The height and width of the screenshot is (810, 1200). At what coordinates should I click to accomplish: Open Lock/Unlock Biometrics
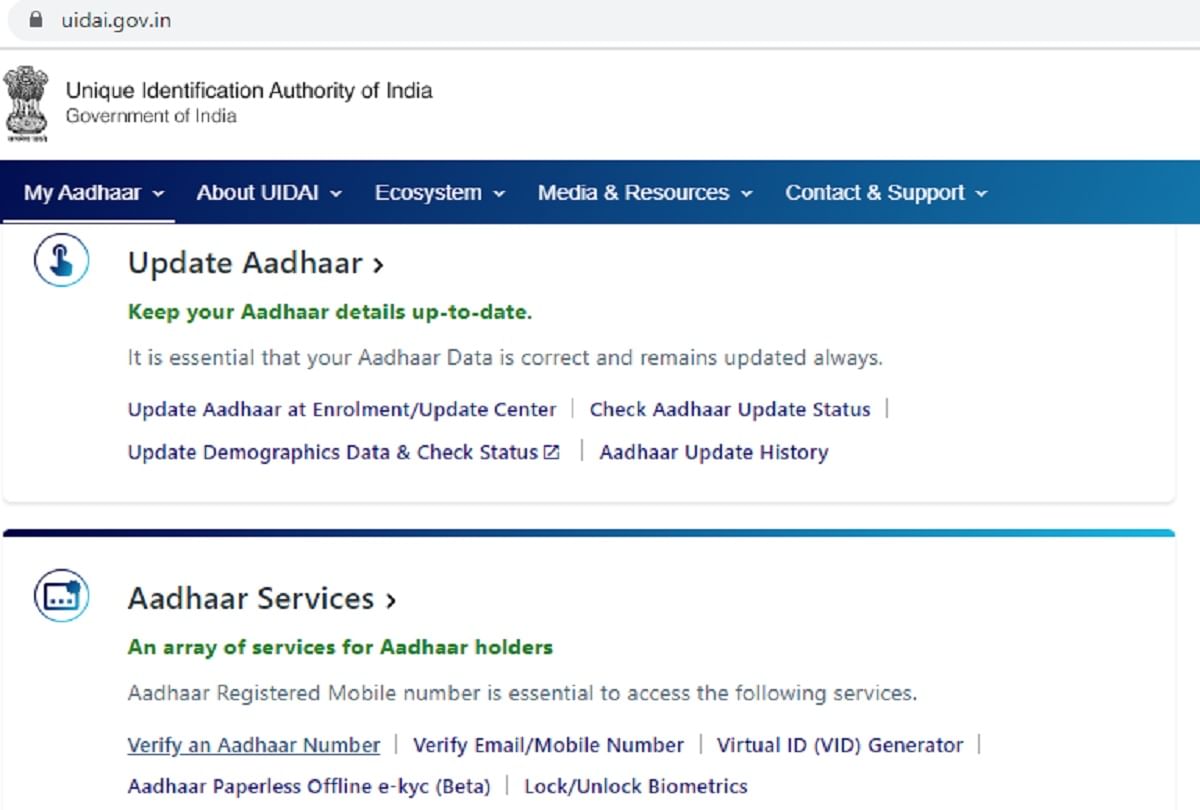(x=636, y=786)
